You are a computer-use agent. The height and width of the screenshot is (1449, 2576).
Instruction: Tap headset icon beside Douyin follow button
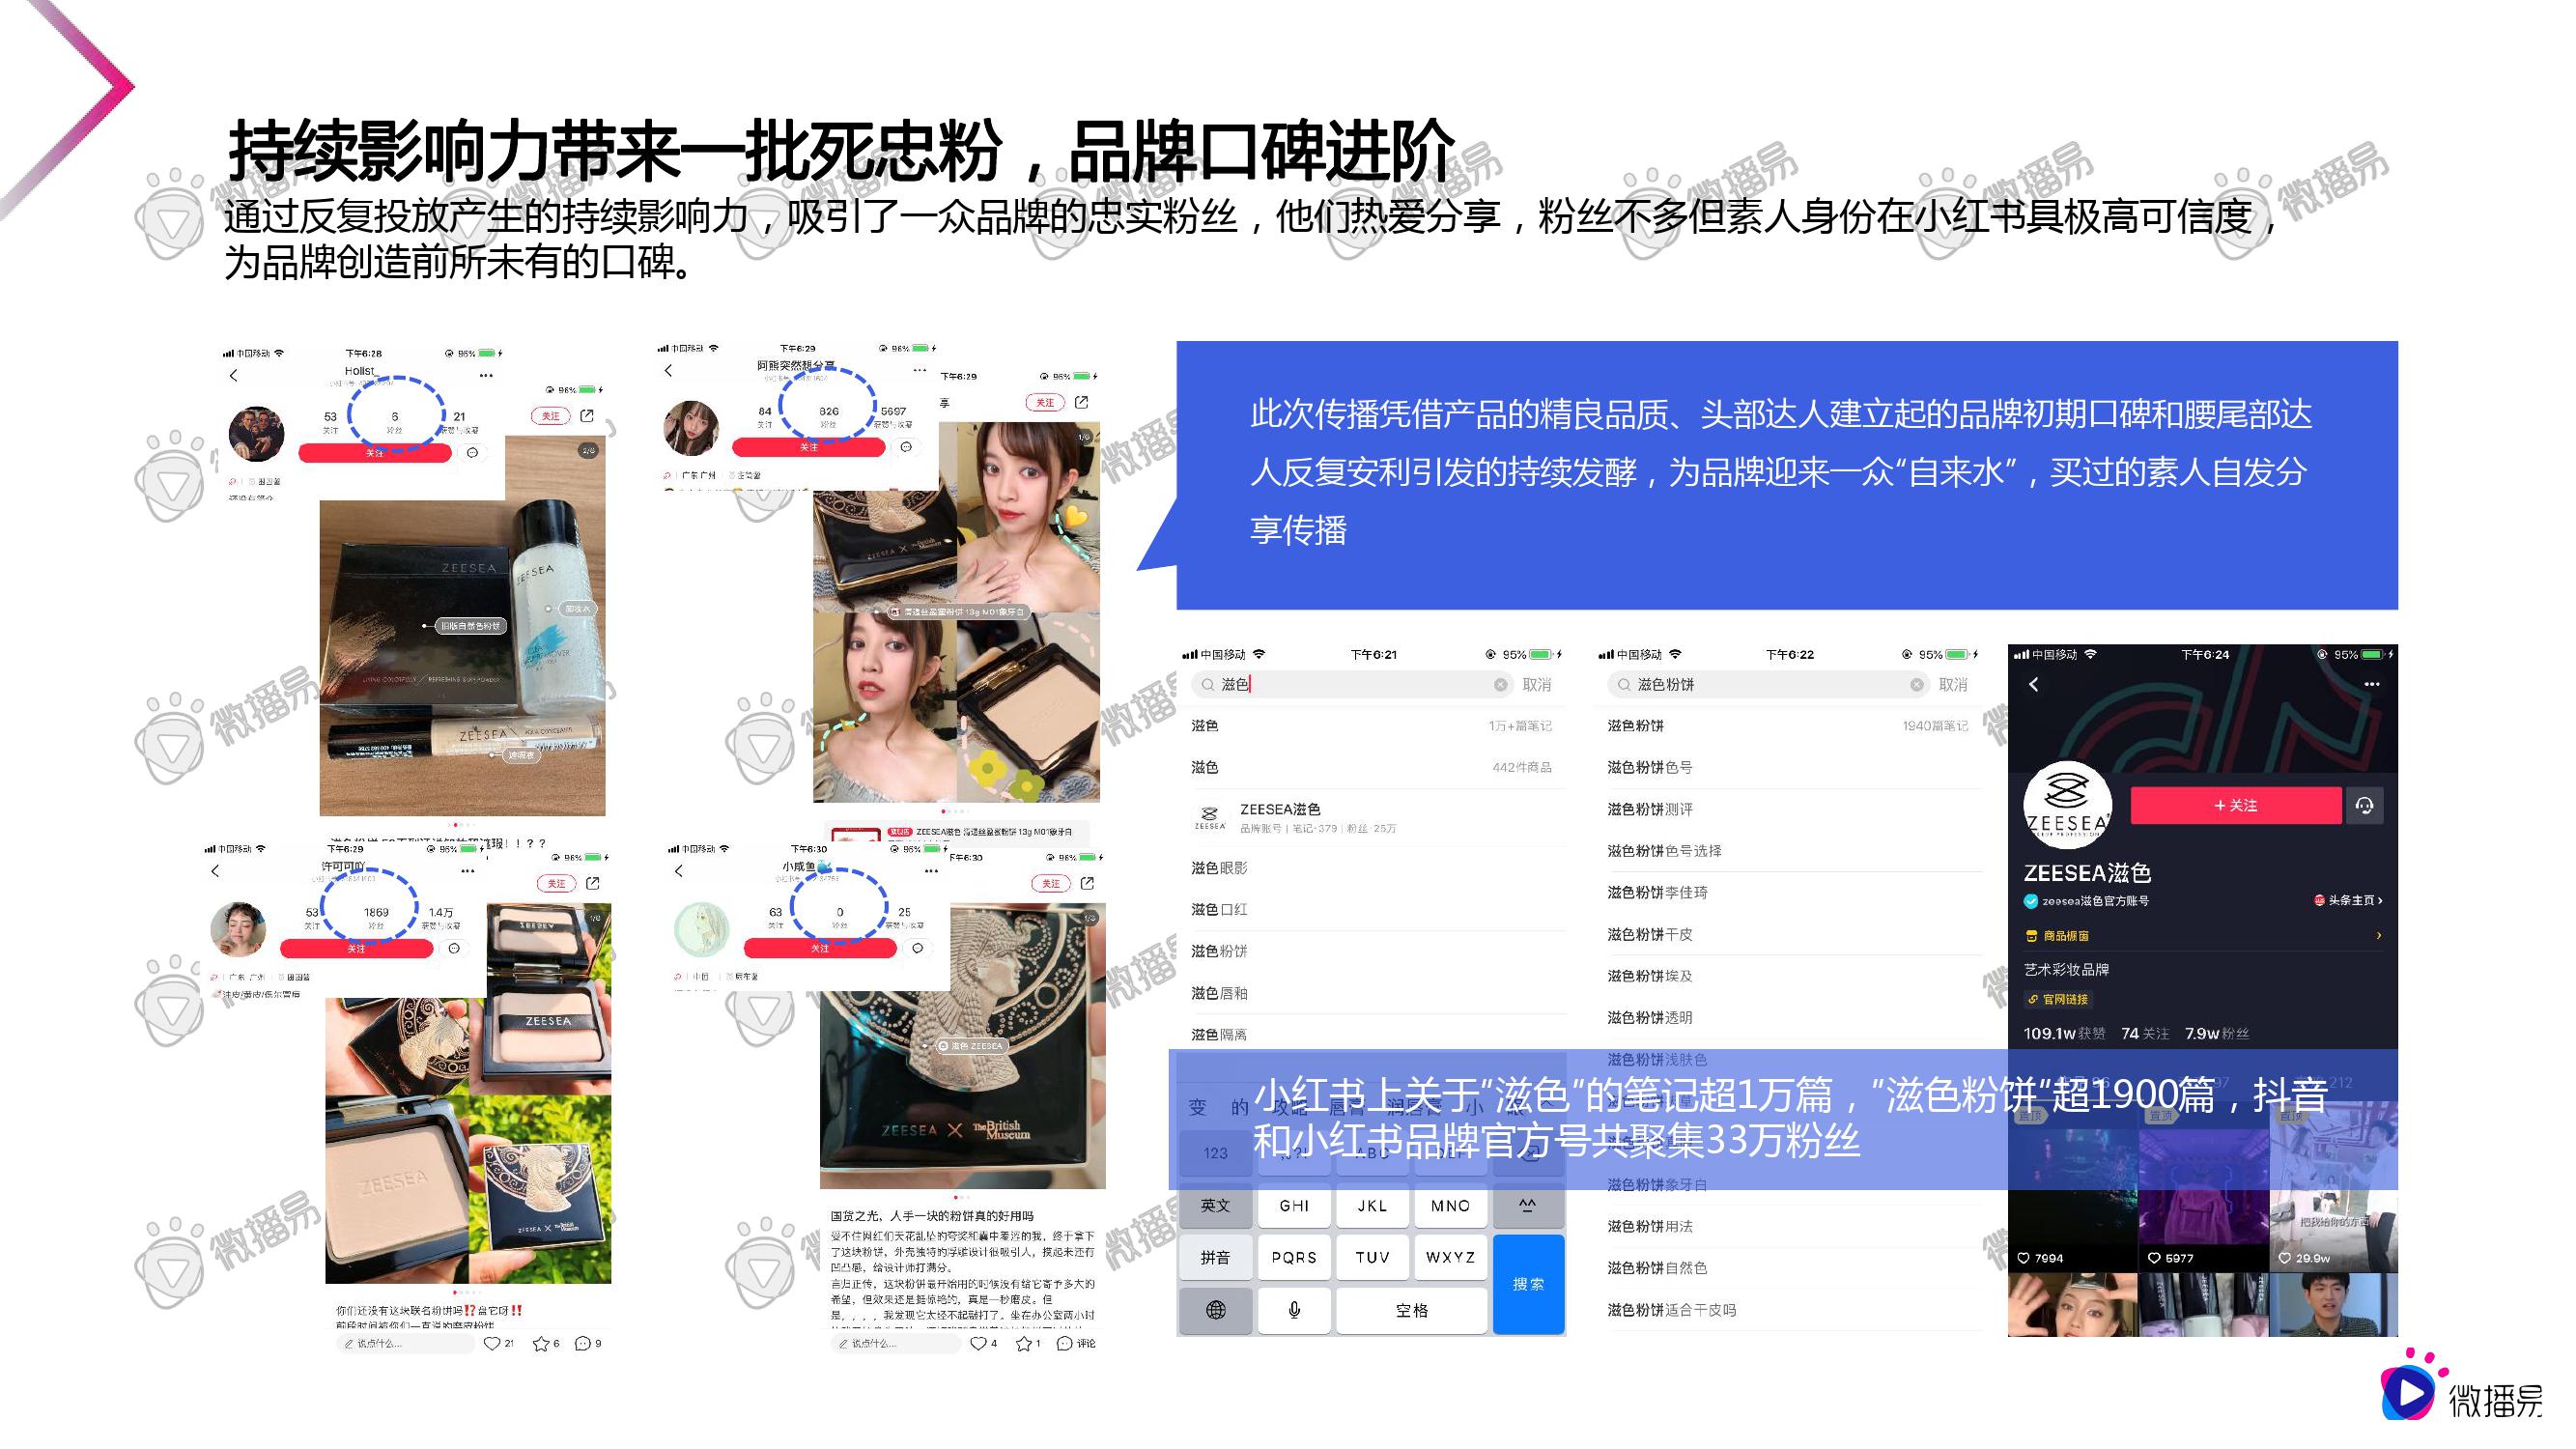[x=2365, y=806]
